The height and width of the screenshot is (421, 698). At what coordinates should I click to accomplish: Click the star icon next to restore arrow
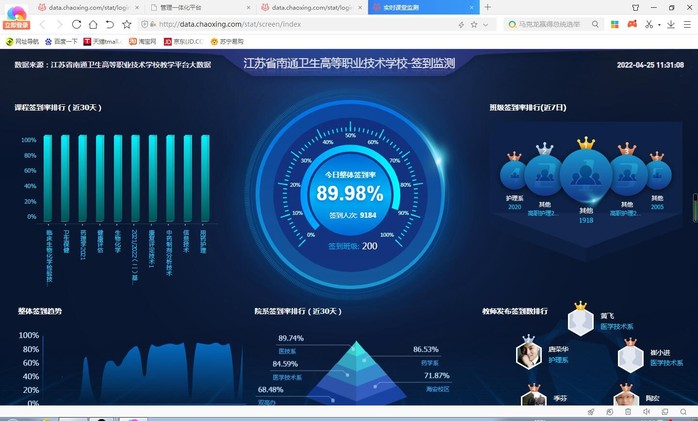tap(126, 24)
